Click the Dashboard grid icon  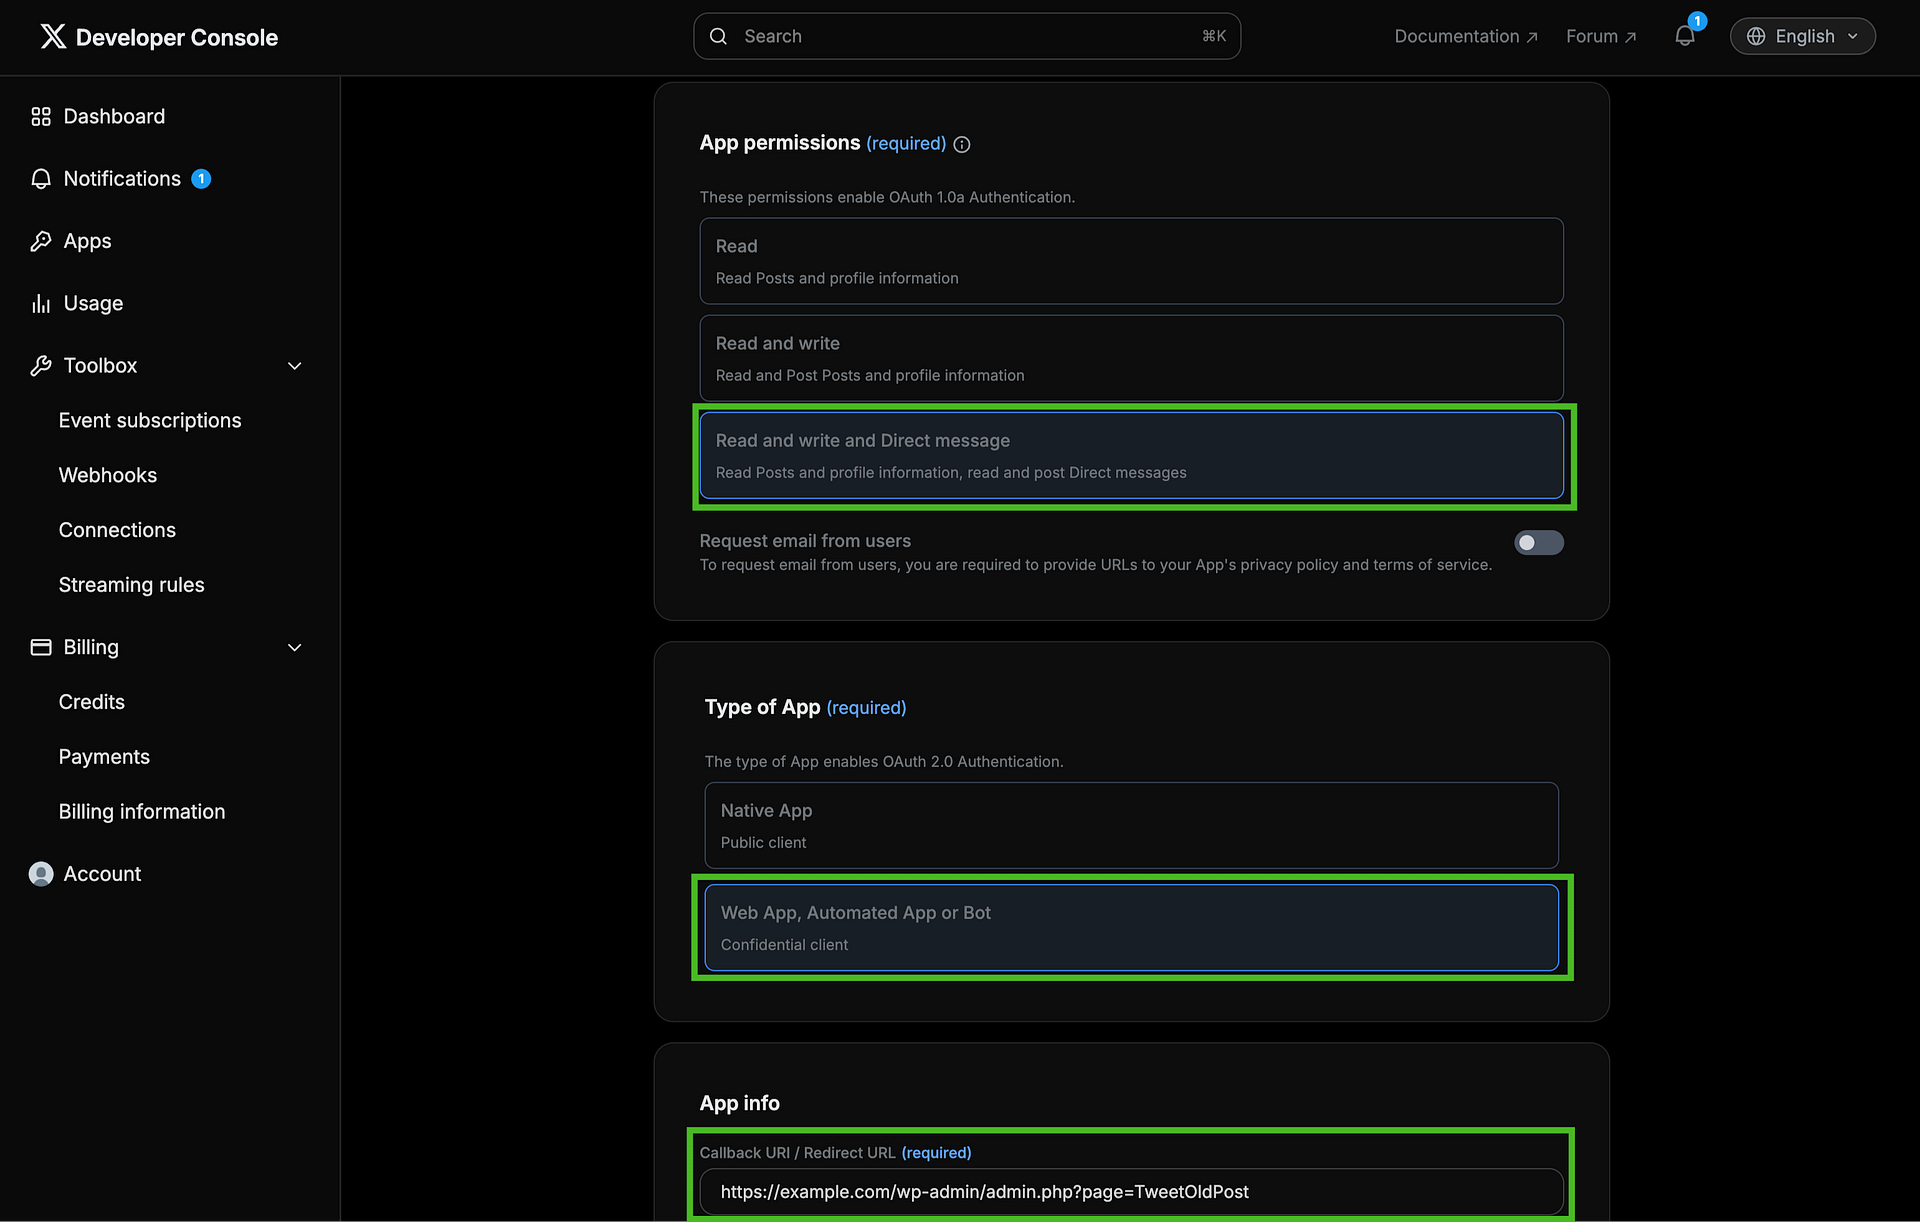[x=41, y=117]
